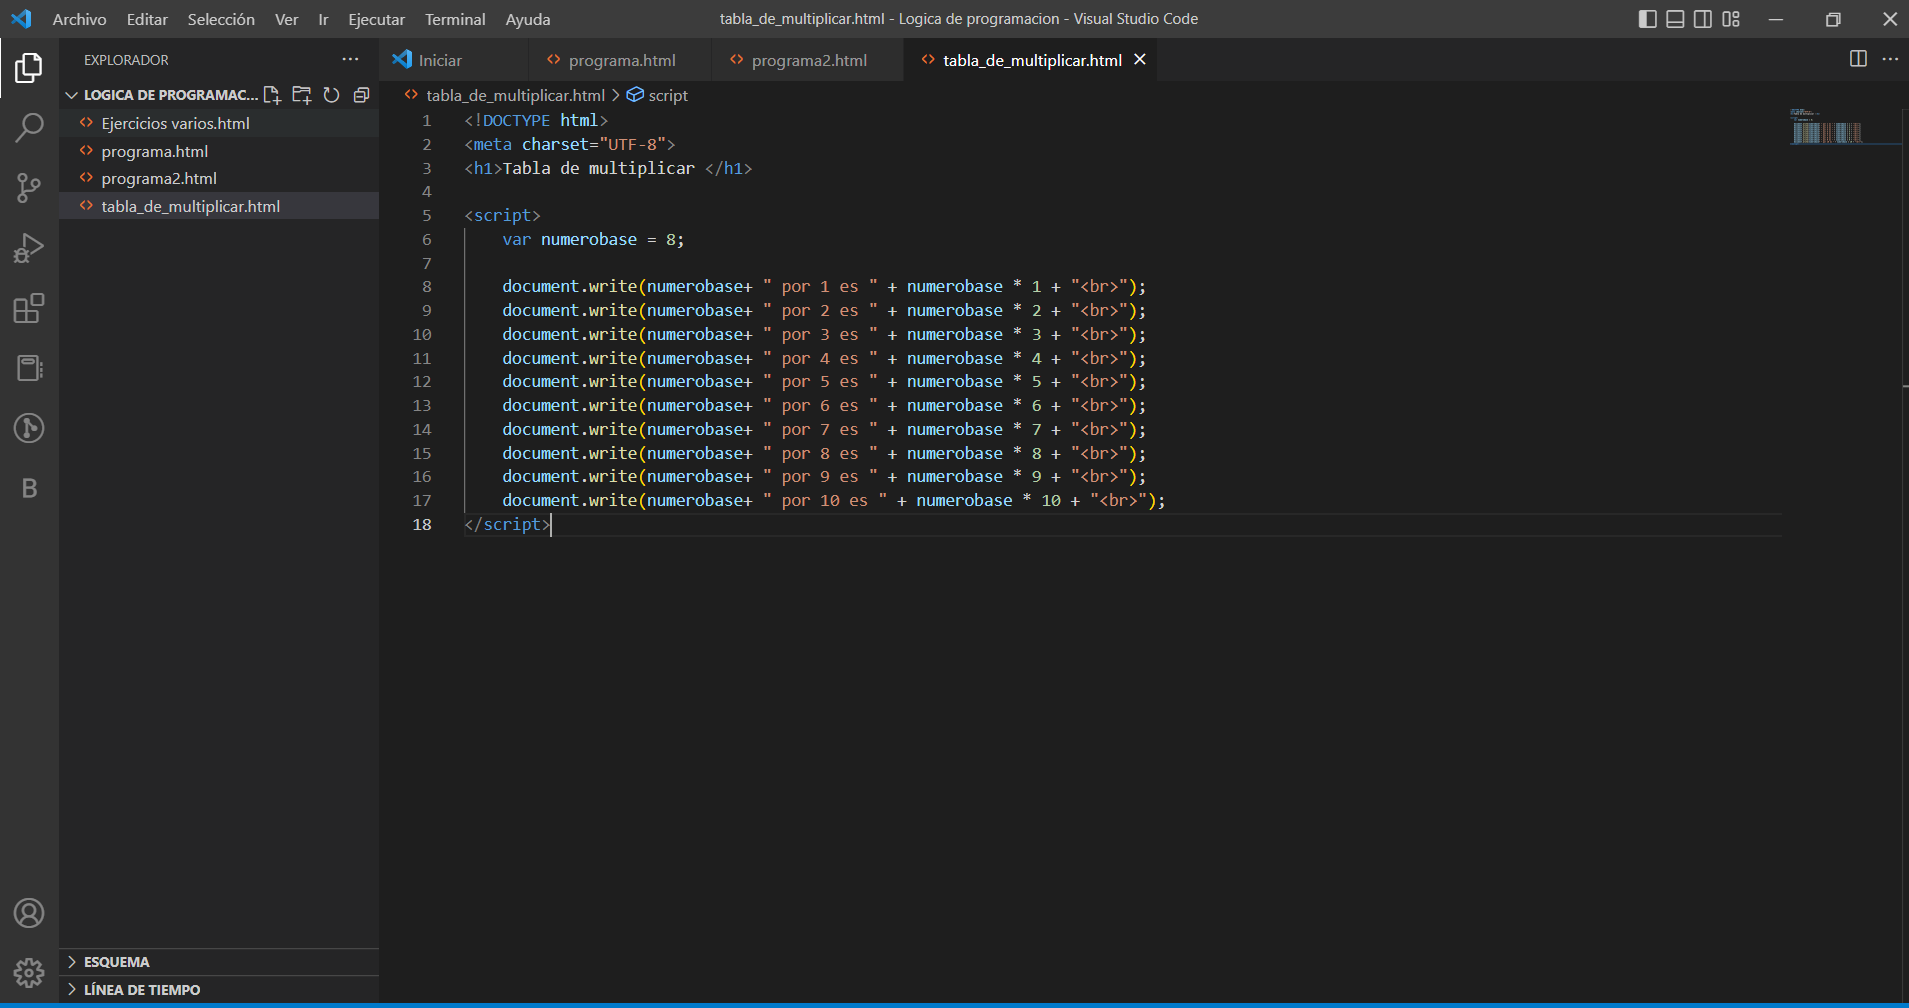Open customize layout options
Viewport: 1909px width, 1008px height.
(x=1731, y=19)
